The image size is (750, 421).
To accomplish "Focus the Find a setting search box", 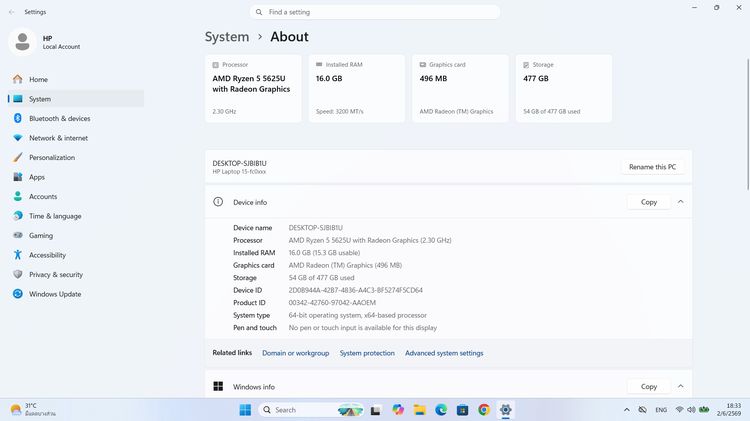I will [x=375, y=12].
